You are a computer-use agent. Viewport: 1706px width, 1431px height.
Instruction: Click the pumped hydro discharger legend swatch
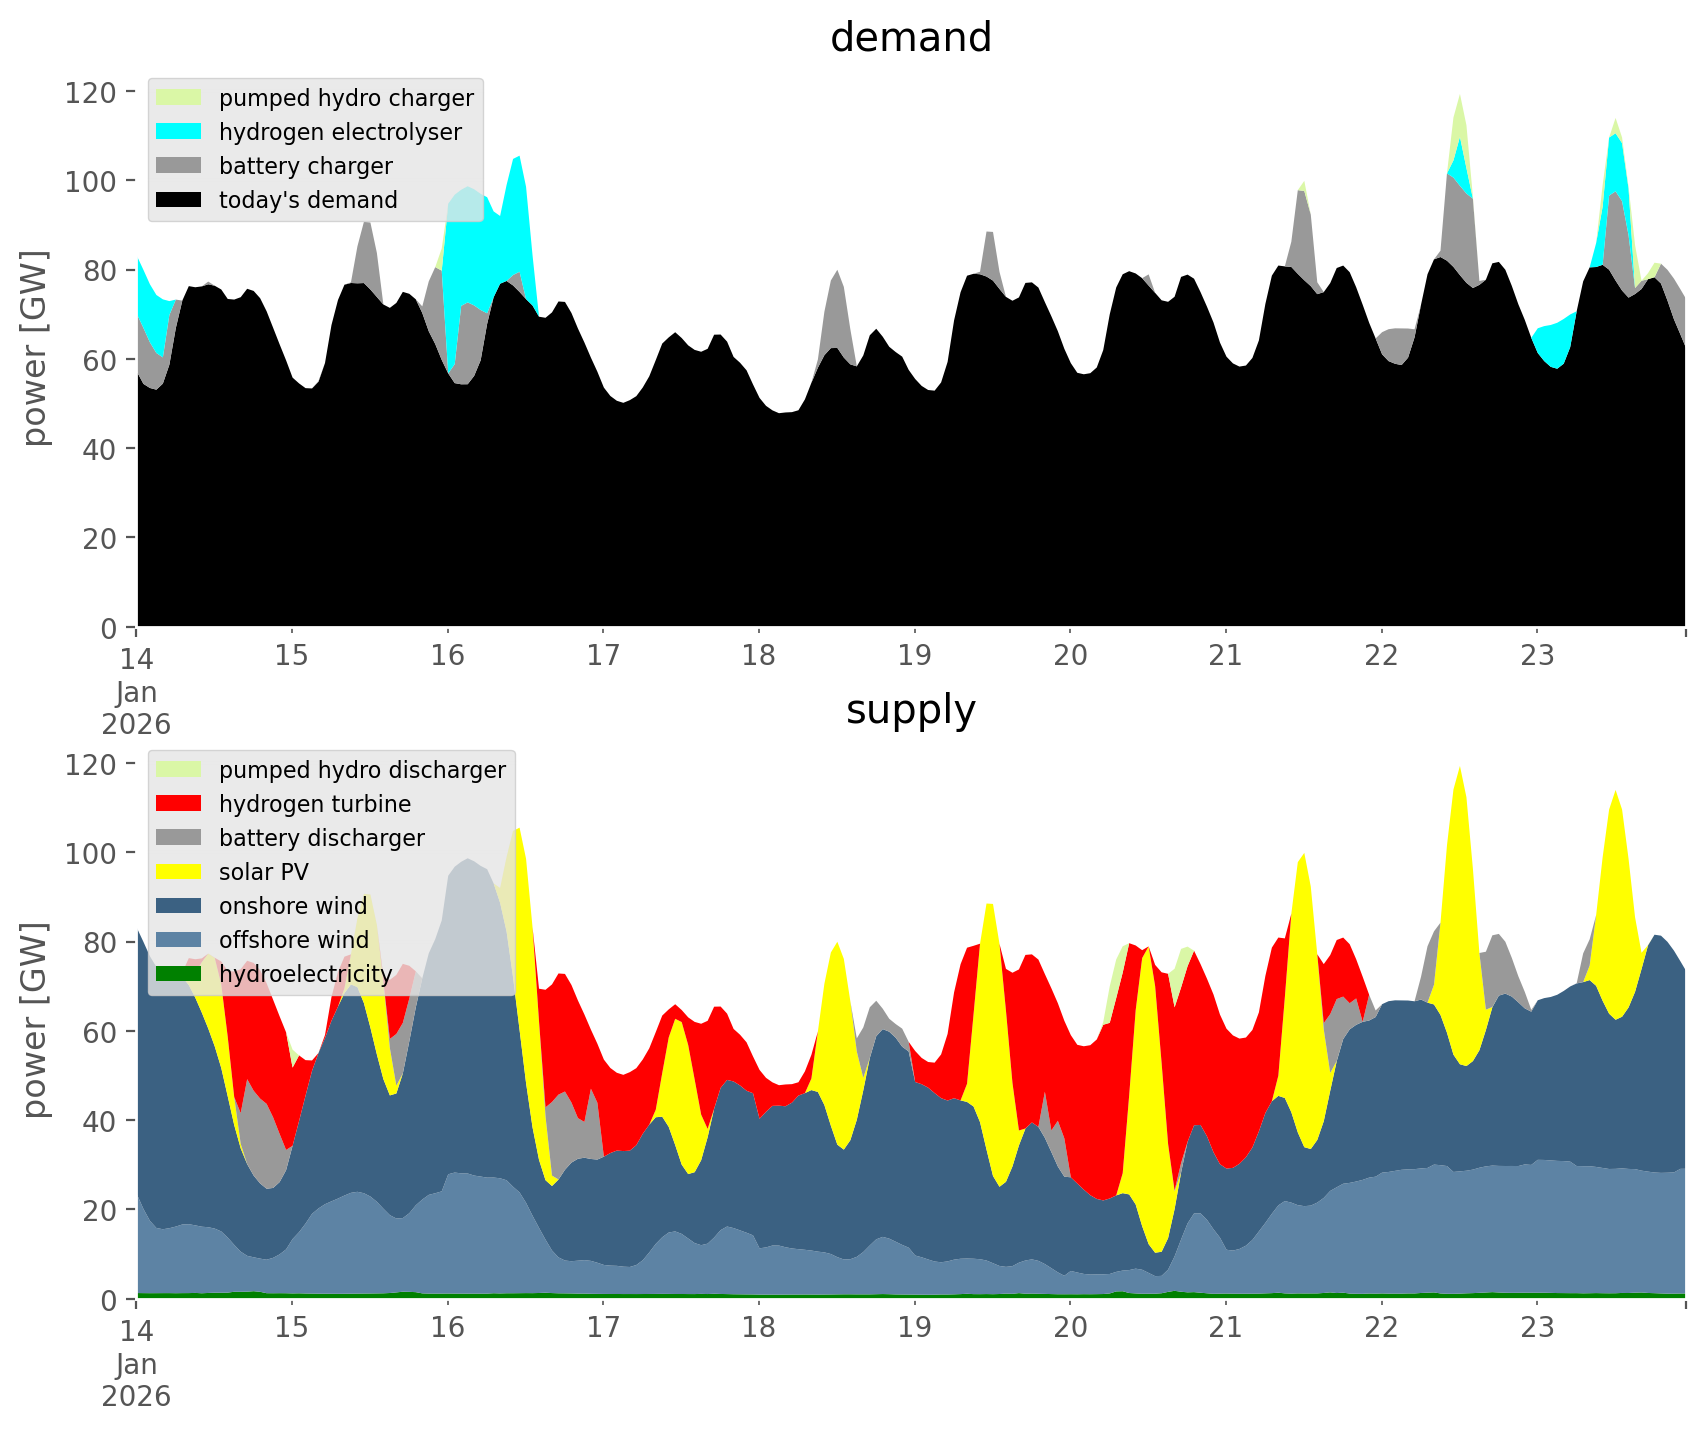pos(179,770)
